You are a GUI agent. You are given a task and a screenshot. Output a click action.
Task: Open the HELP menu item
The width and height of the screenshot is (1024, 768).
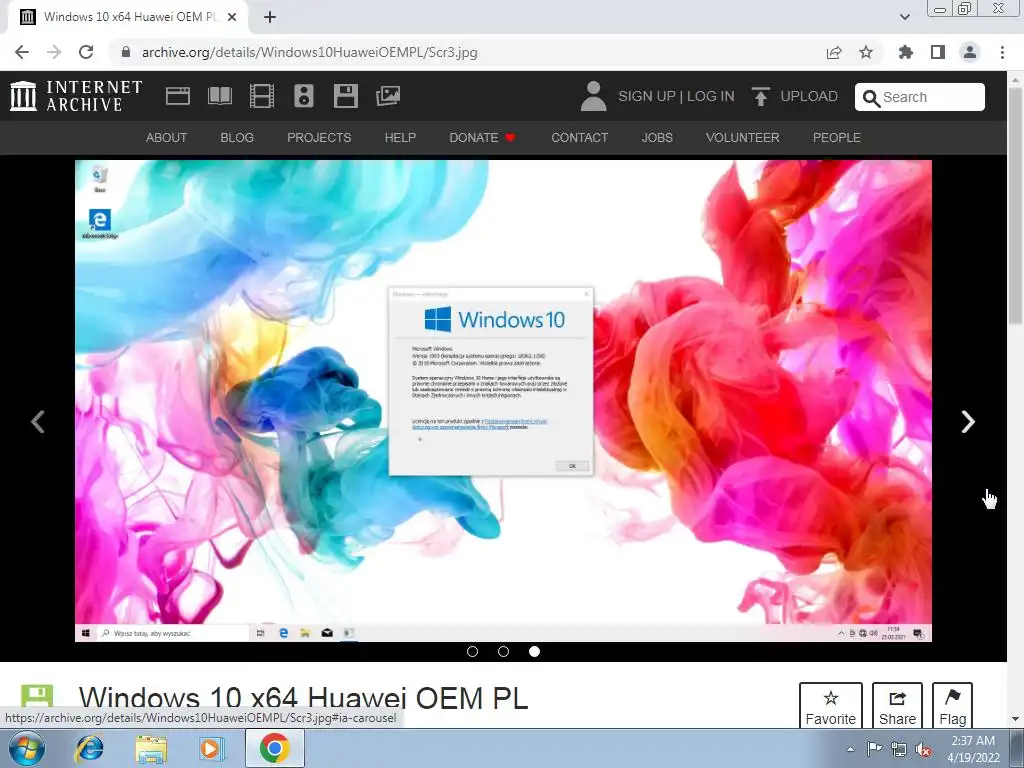[x=400, y=138]
